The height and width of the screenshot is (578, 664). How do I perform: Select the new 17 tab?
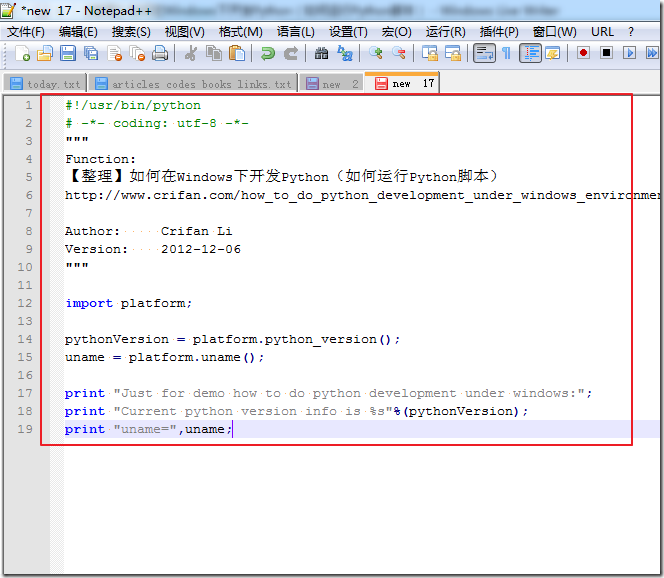coord(401,83)
